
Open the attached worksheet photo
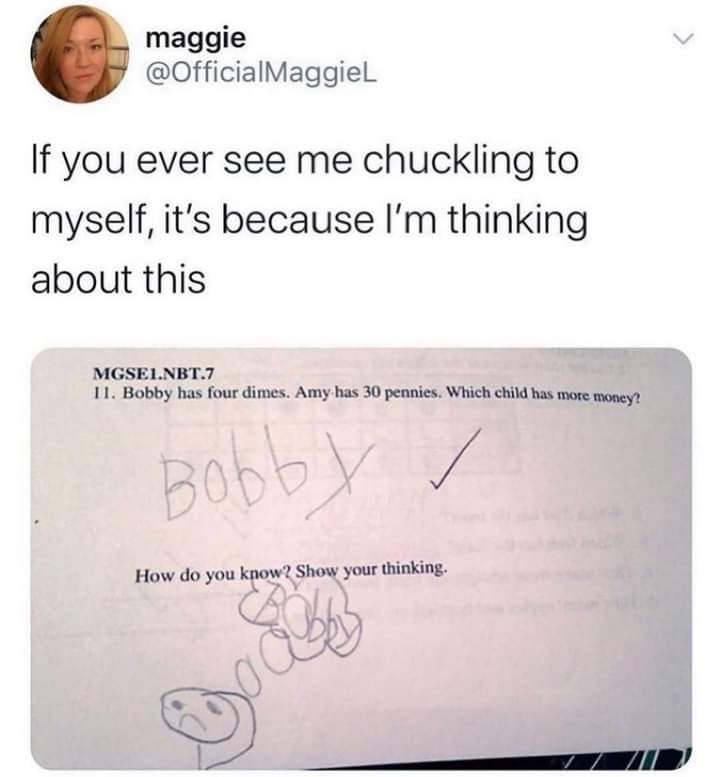(361, 558)
